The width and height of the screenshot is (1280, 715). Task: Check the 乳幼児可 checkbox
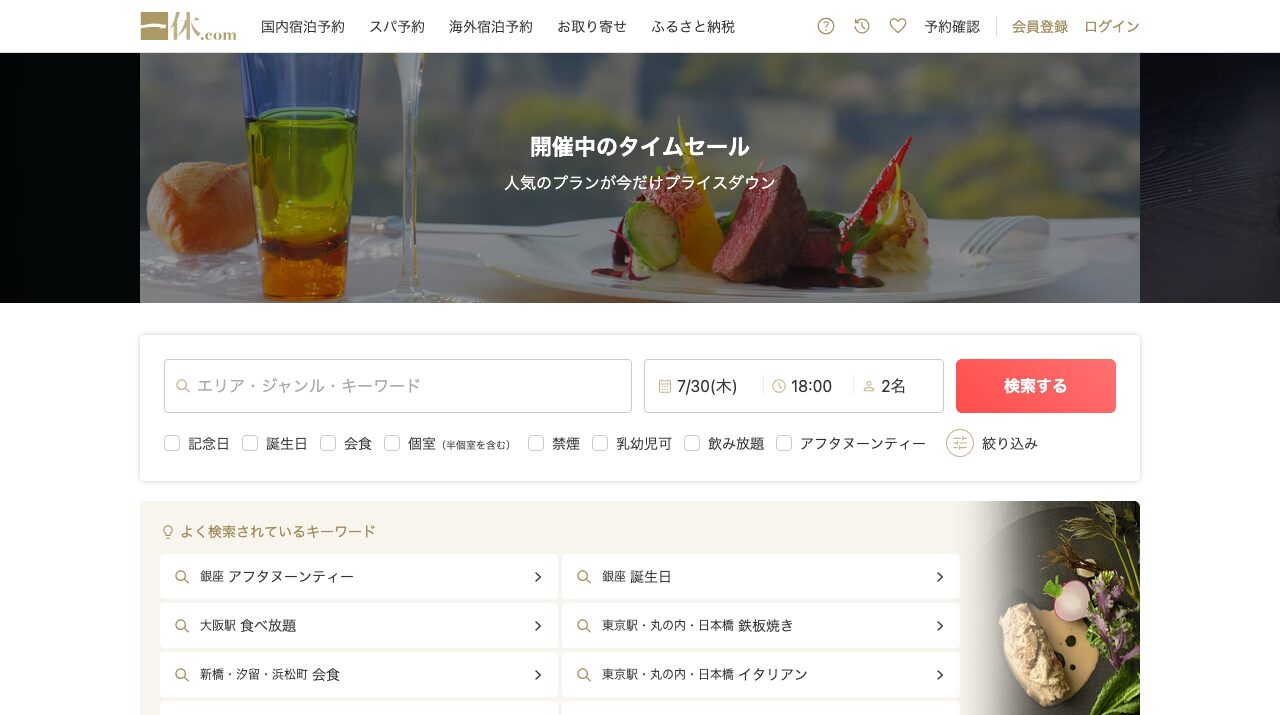point(600,443)
